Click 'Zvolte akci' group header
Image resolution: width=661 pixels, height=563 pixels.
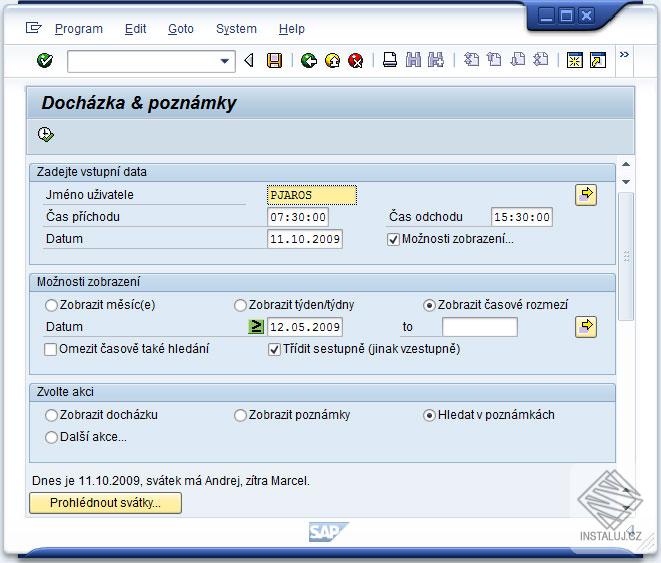[322, 392]
